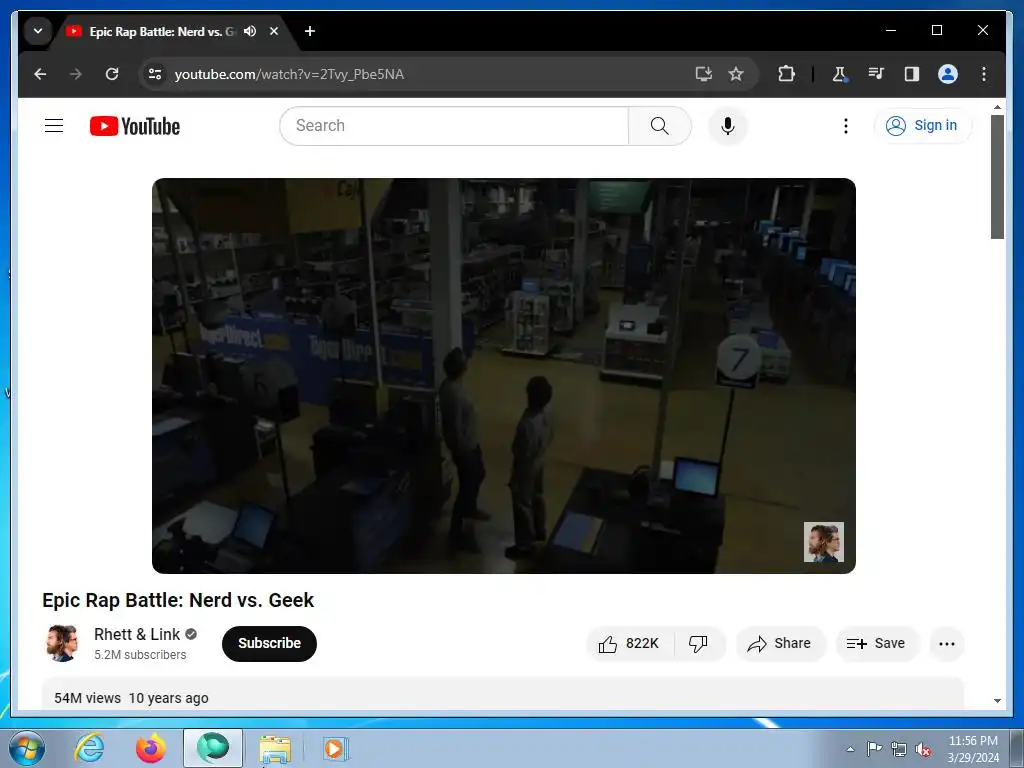Image resolution: width=1024 pixels, height=768 pixels.
Task: Subscribe to Rhett & Link
Action: (x=269, y=644)
